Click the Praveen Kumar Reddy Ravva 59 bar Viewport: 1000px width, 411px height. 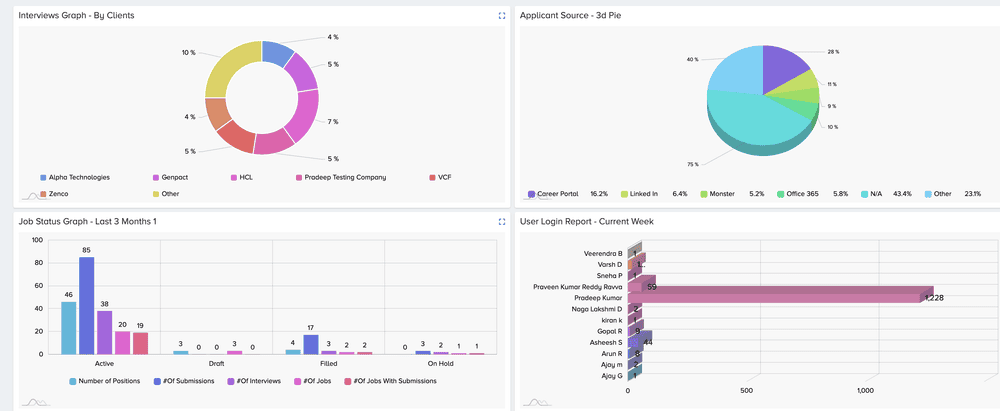[640, 286]
